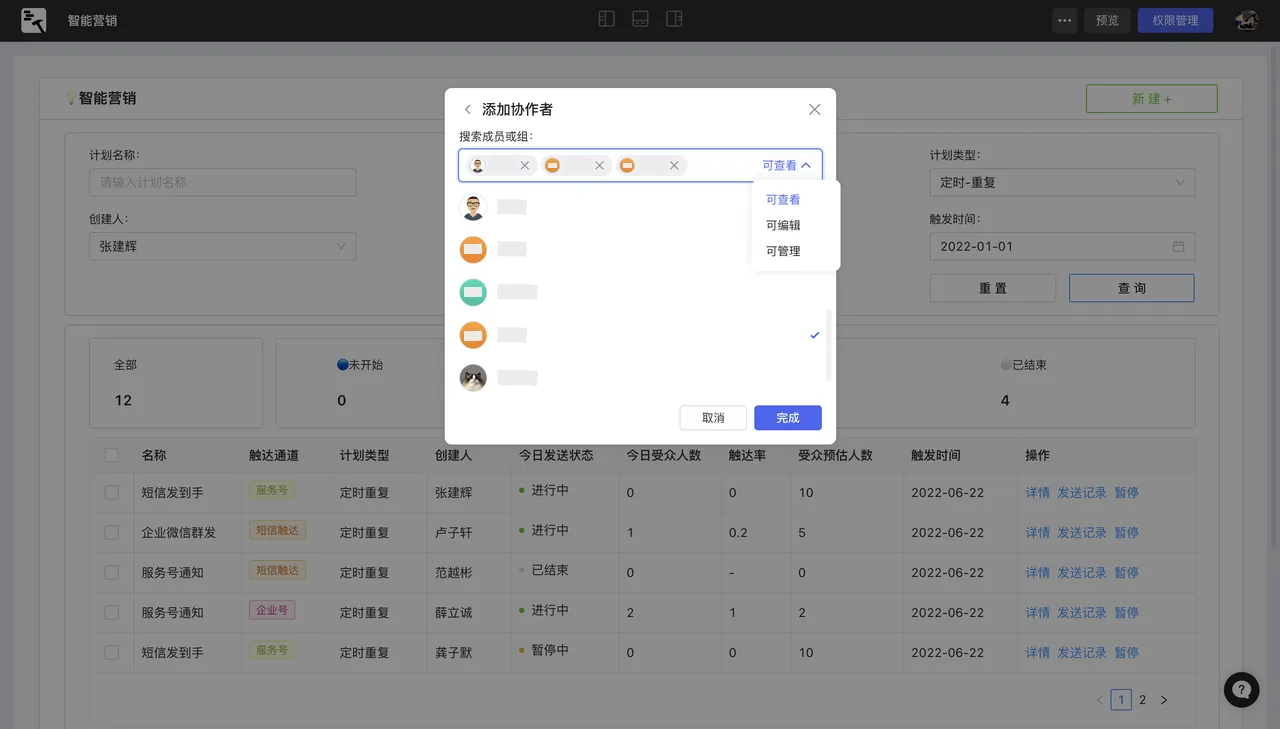Switch to right sidebar layout icon

pos(674,19)
